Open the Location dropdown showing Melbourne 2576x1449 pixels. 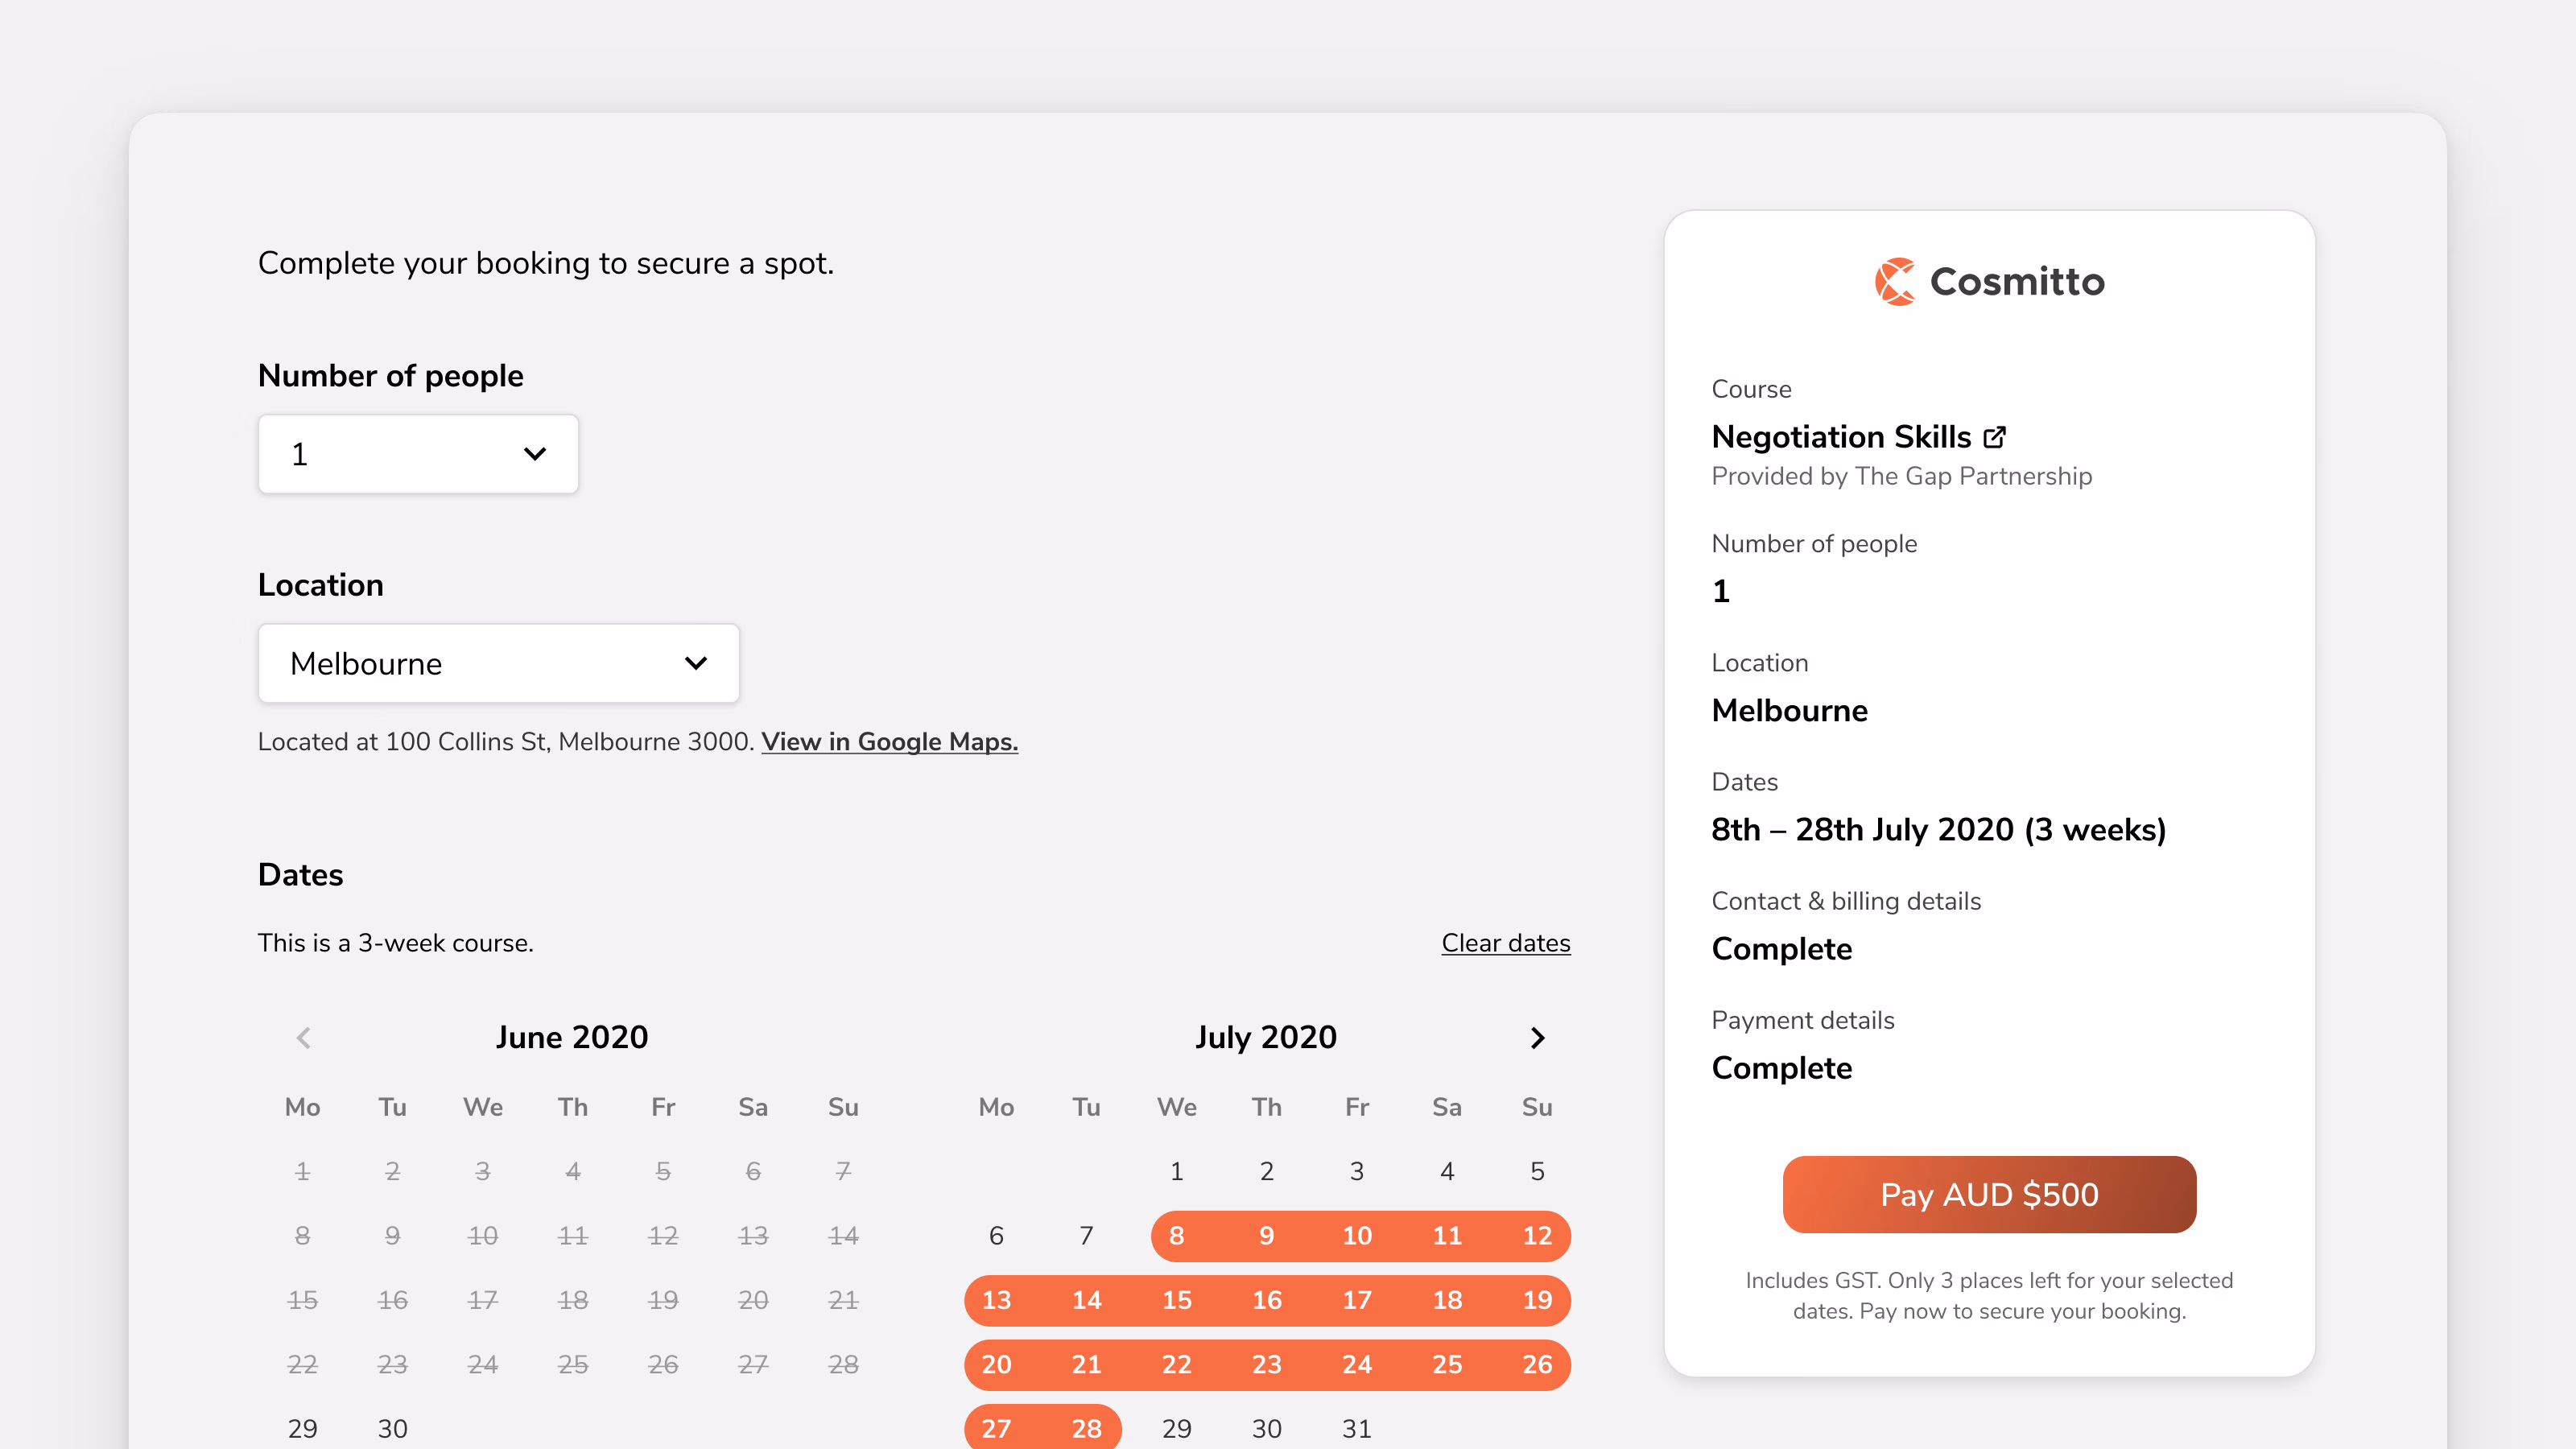pyautogui.click(x=497, y=663)
